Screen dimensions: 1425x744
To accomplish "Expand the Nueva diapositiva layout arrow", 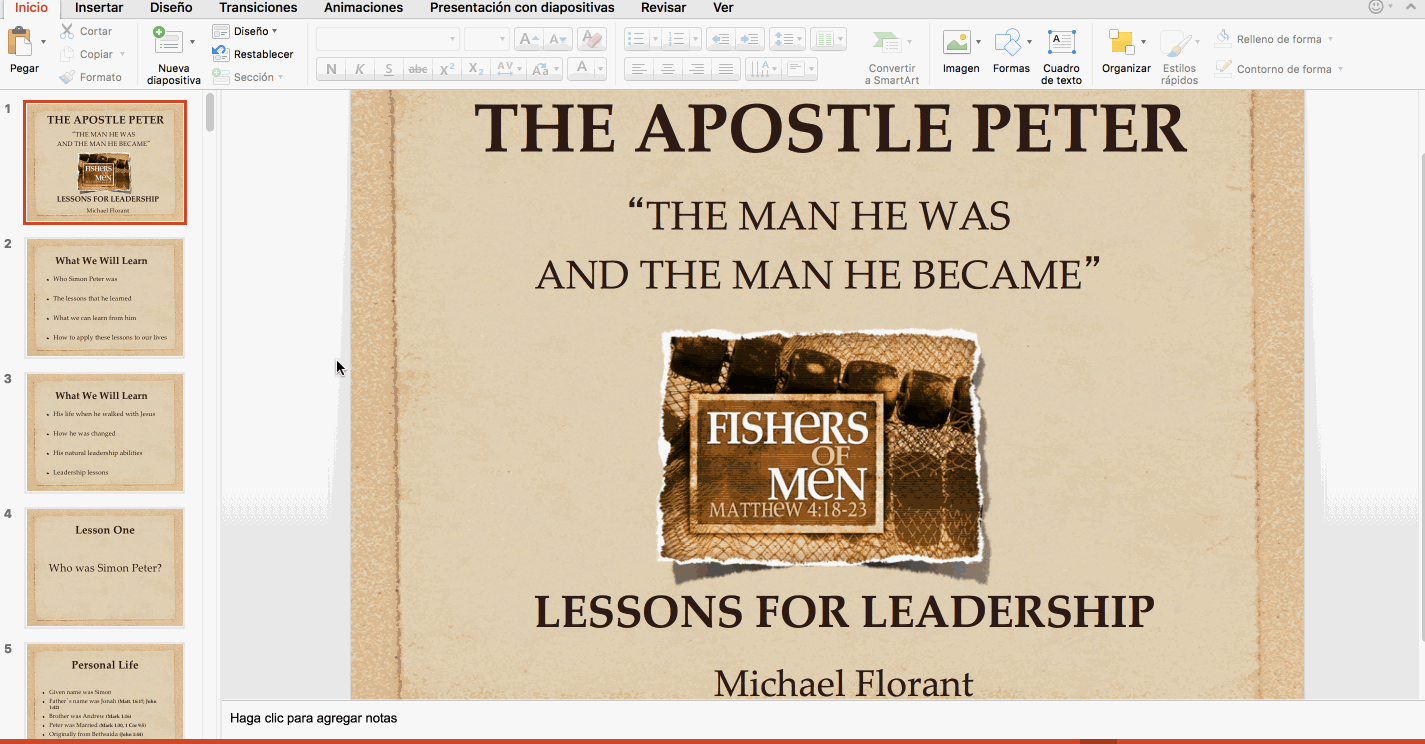I will pos(191,42).
